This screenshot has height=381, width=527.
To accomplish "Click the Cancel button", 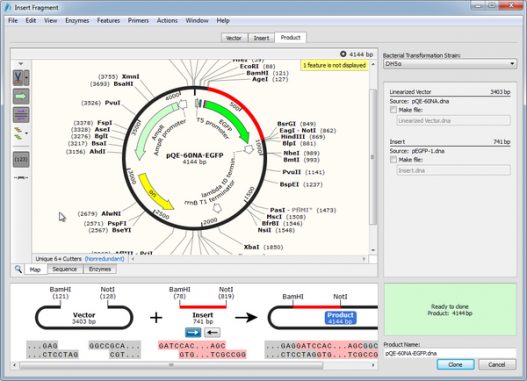I will (x=497, y=365).
